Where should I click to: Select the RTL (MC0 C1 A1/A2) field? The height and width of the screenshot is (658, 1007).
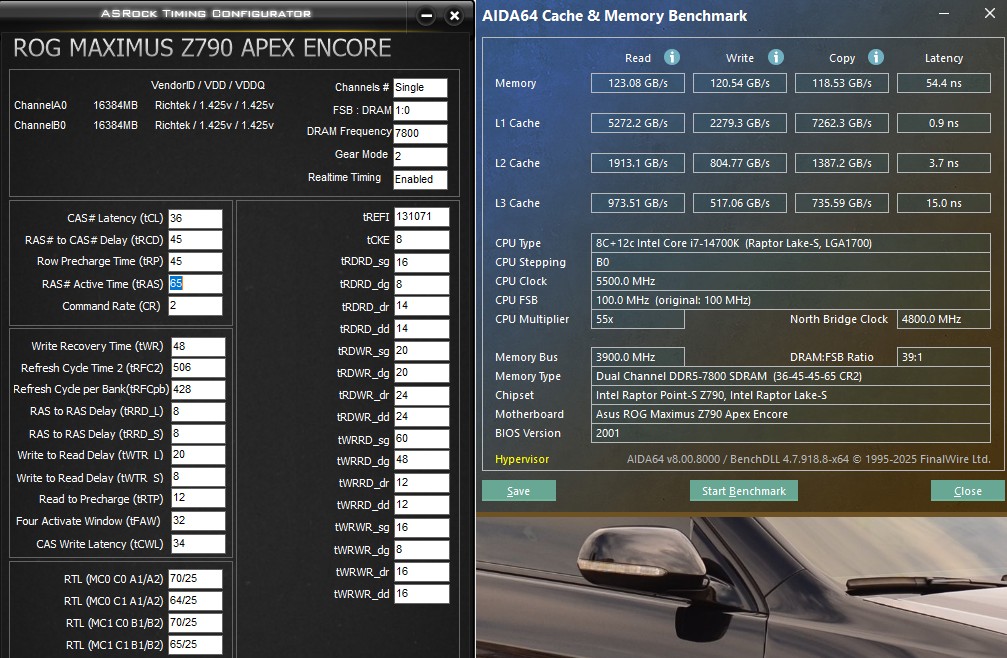coord(195,601)
